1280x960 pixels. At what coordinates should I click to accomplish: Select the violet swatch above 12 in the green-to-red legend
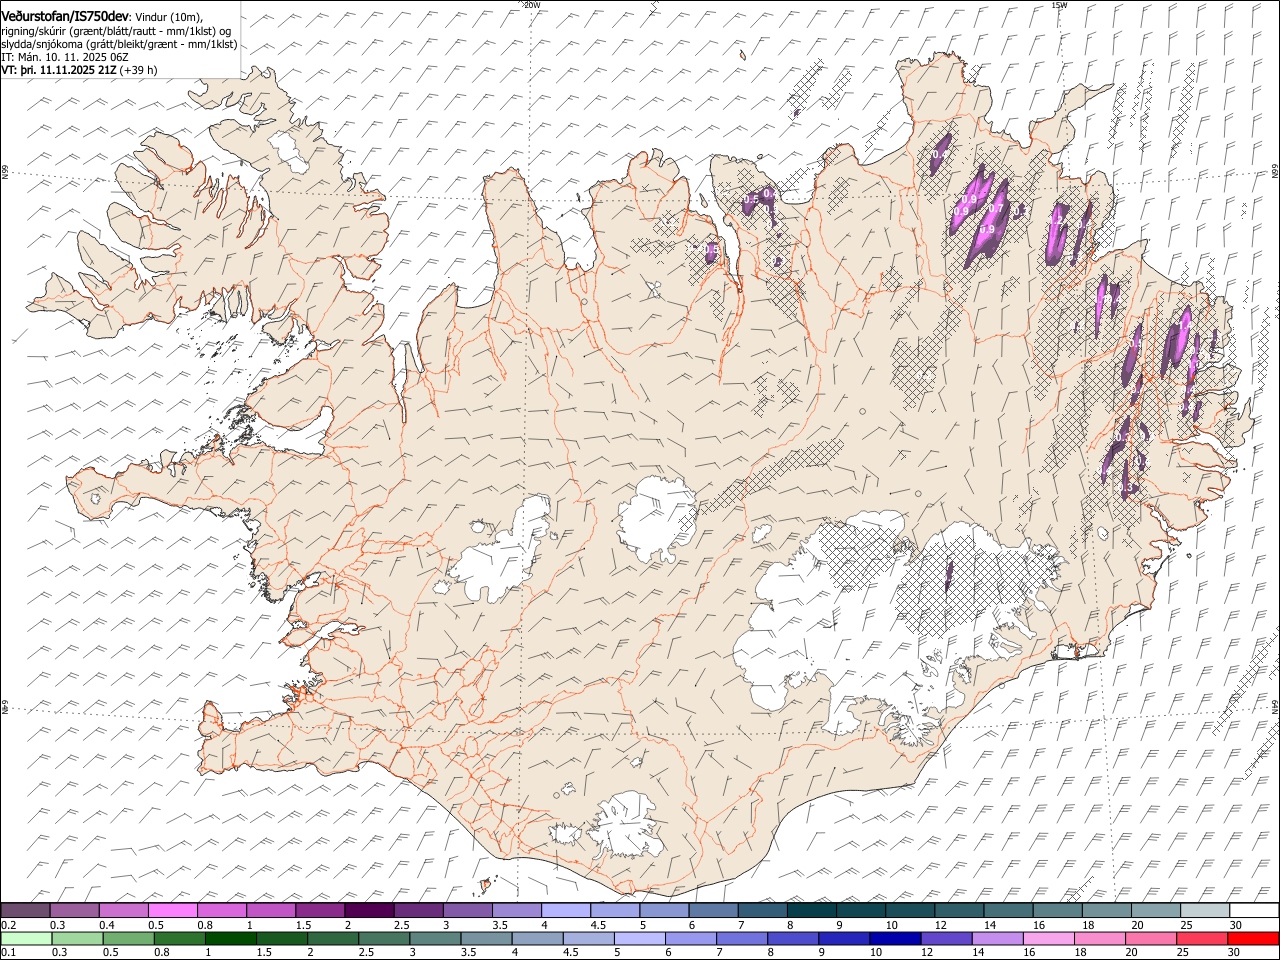pos(947,938)
